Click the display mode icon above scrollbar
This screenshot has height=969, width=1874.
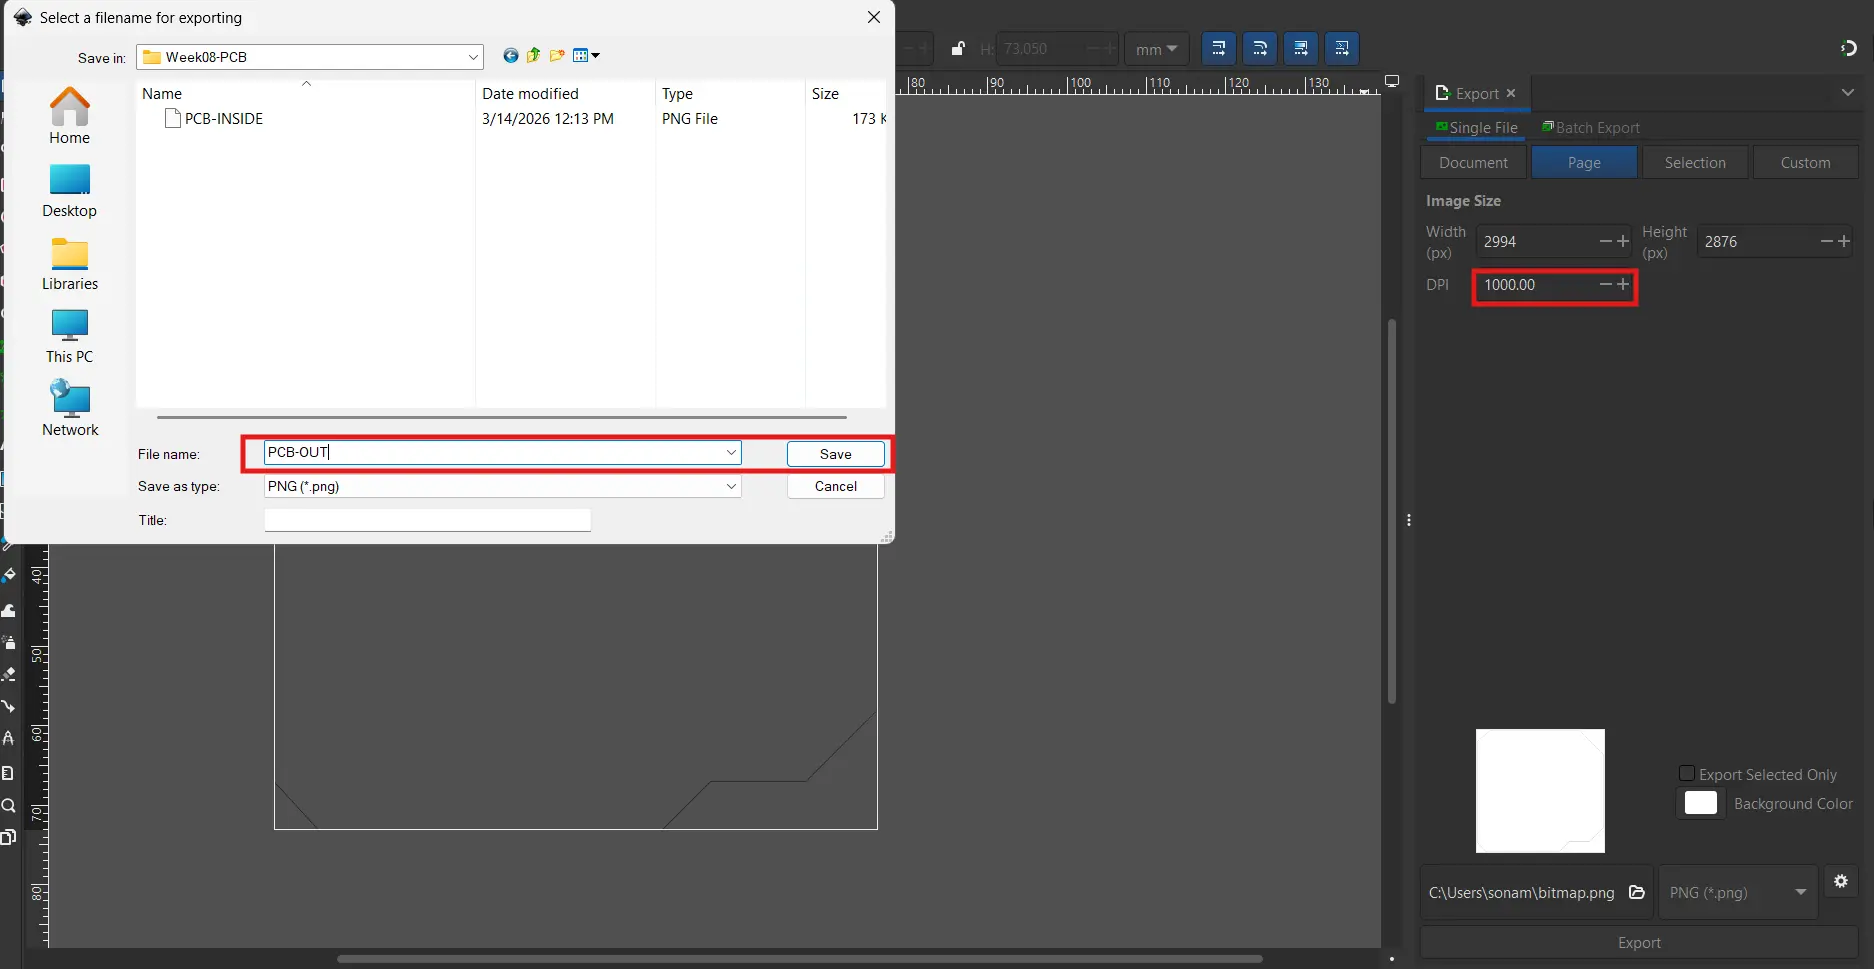coord(1392,81)
